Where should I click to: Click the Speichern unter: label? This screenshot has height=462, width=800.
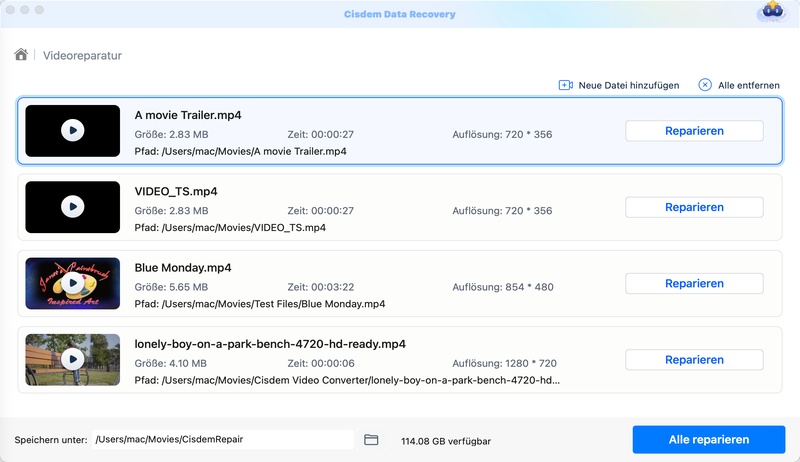(51, 440)
